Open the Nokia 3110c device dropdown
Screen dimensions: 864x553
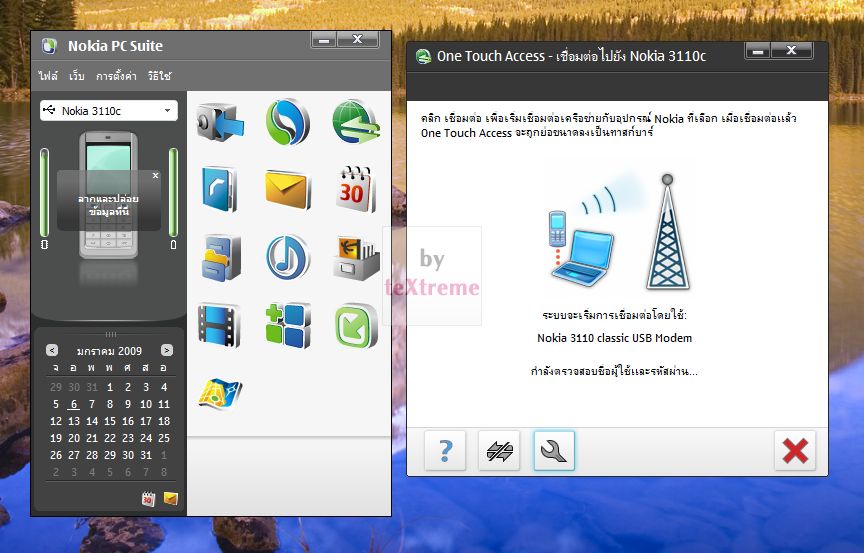coord(109,111)
